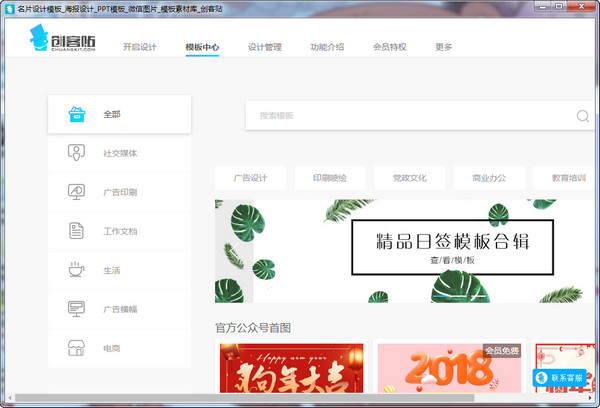Viewport: 600px width, 408px height.
Task: Click the banner carousel progress indicator
Action: click(458, 296)
